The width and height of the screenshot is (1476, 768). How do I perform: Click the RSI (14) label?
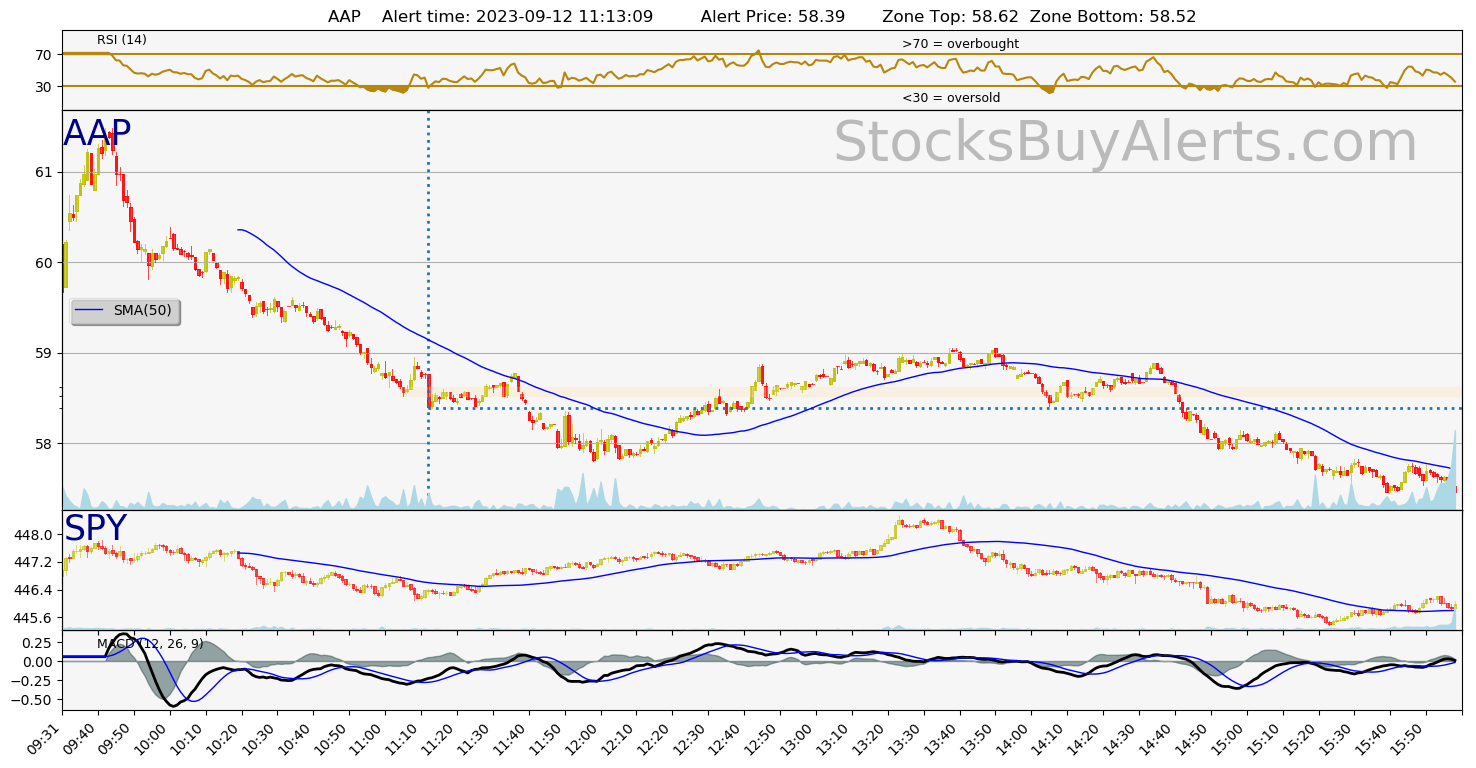pyautogui.click(x=122, y=40)
